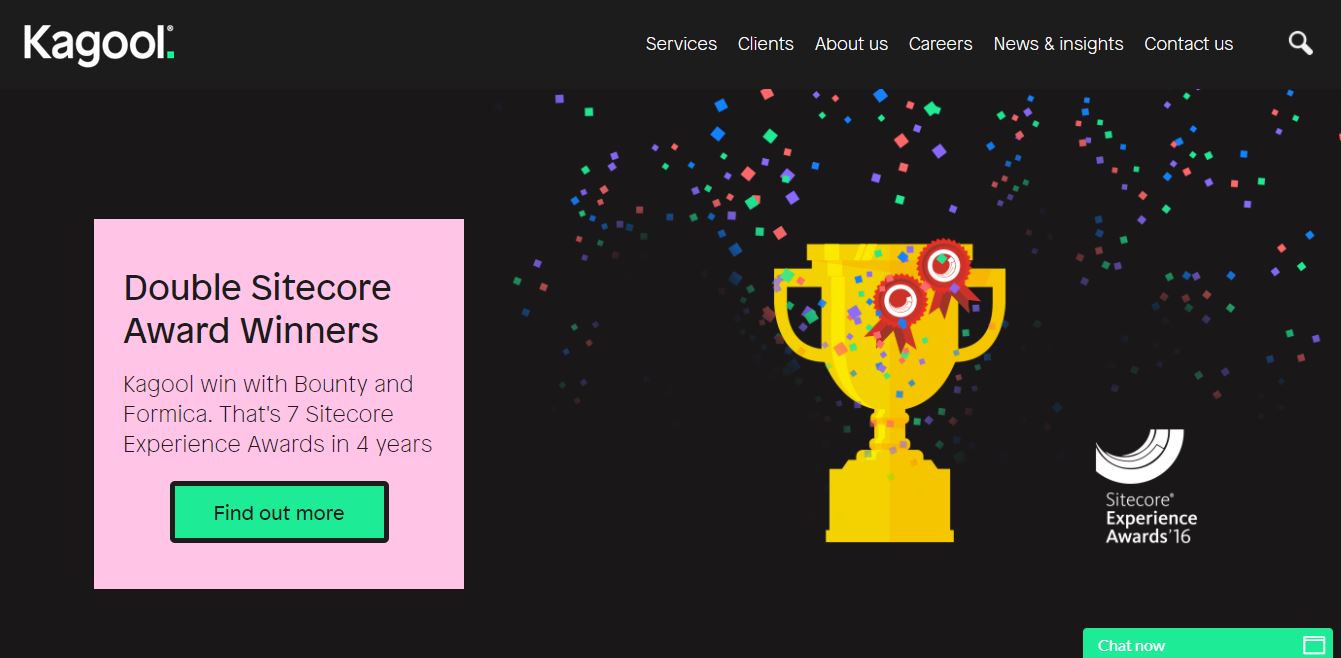
Task: Navigate to Careers
Action: [x=940, y=44]
